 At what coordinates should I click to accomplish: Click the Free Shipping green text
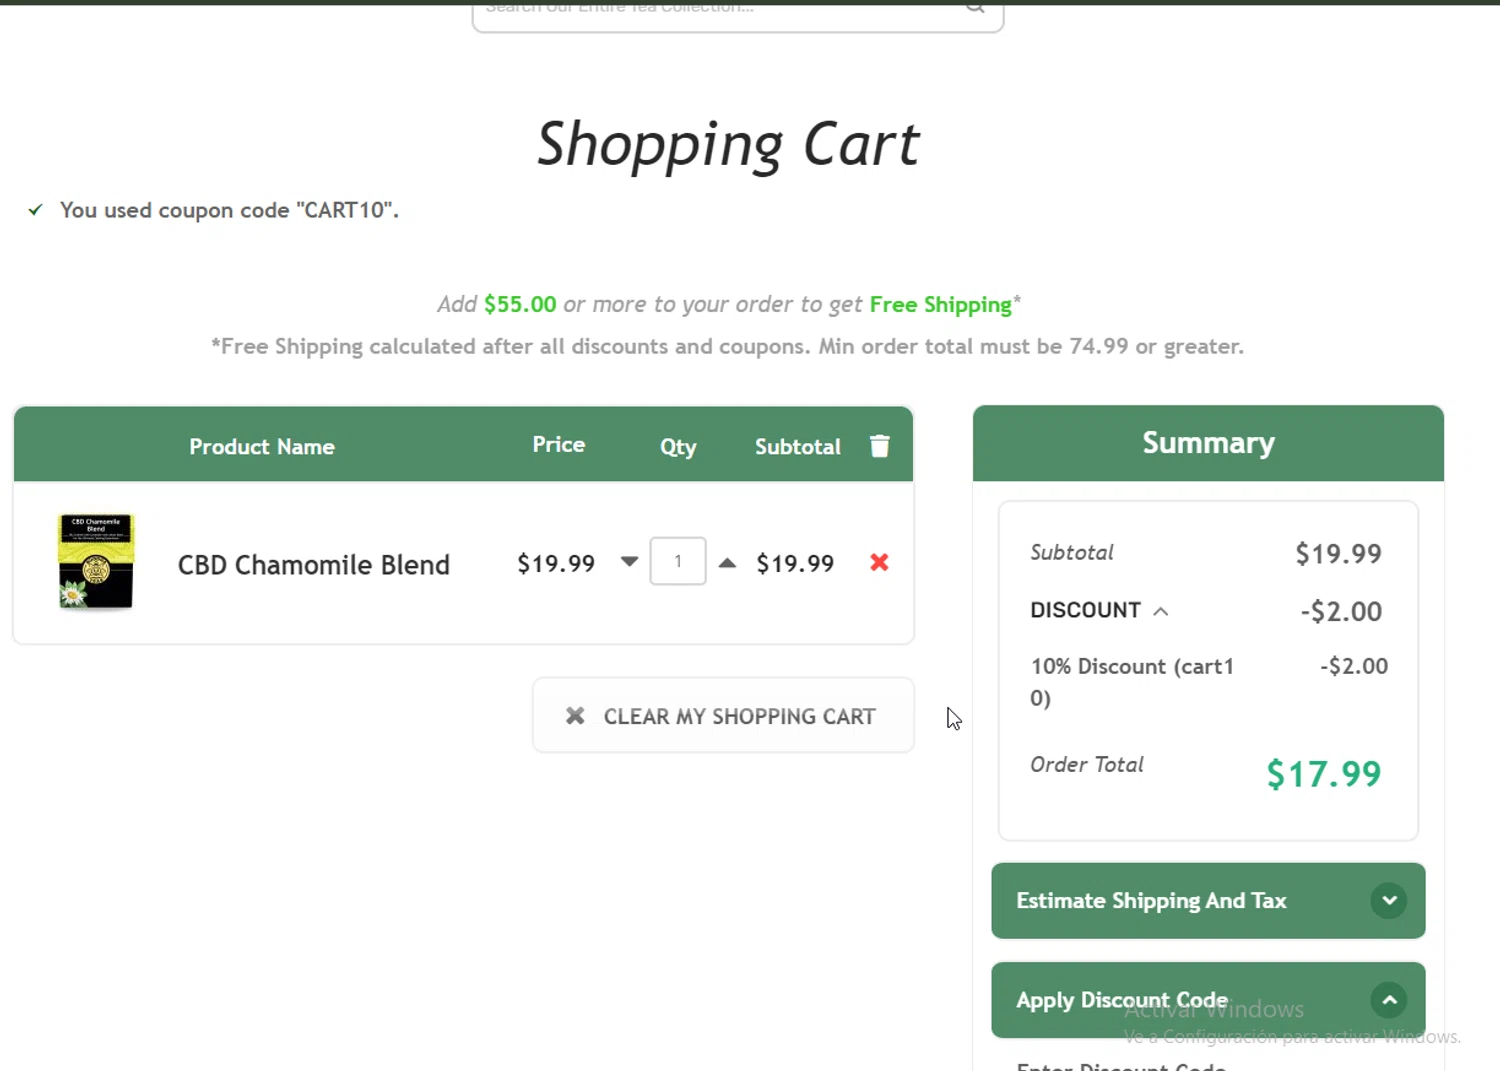[x=940, y=305]
